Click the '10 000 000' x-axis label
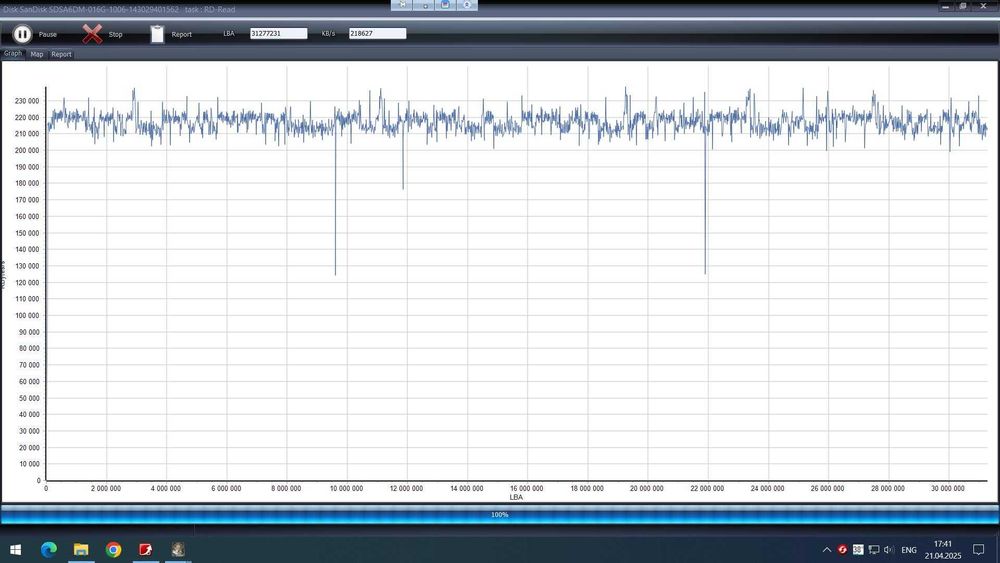The width and height of the screenshot is (1000, 563). pyautogui.click(x=346, y=488)
